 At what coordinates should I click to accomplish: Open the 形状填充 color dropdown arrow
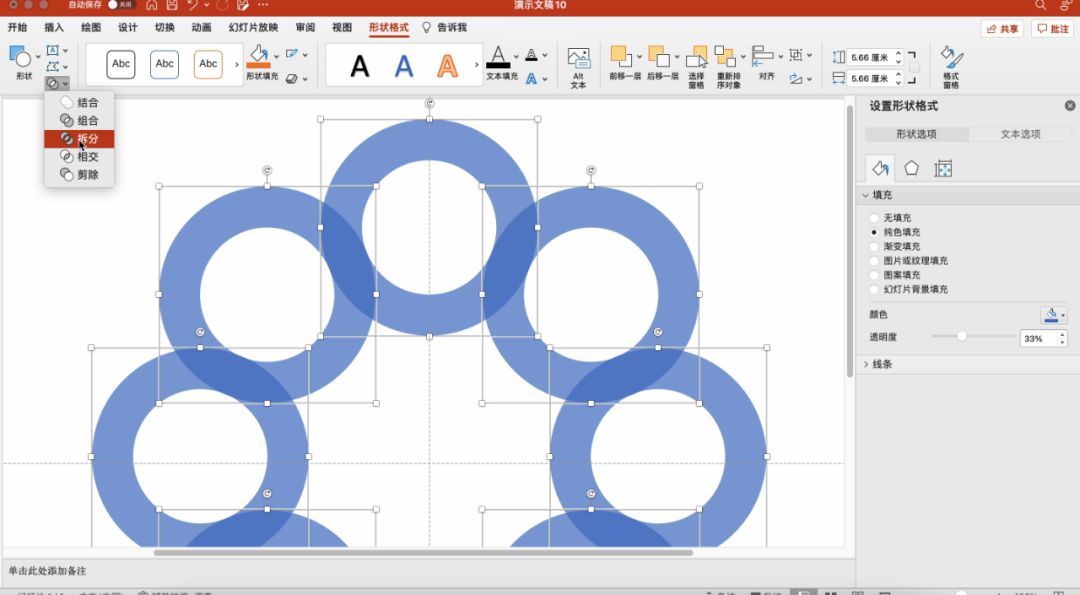(x=276, y=56)
